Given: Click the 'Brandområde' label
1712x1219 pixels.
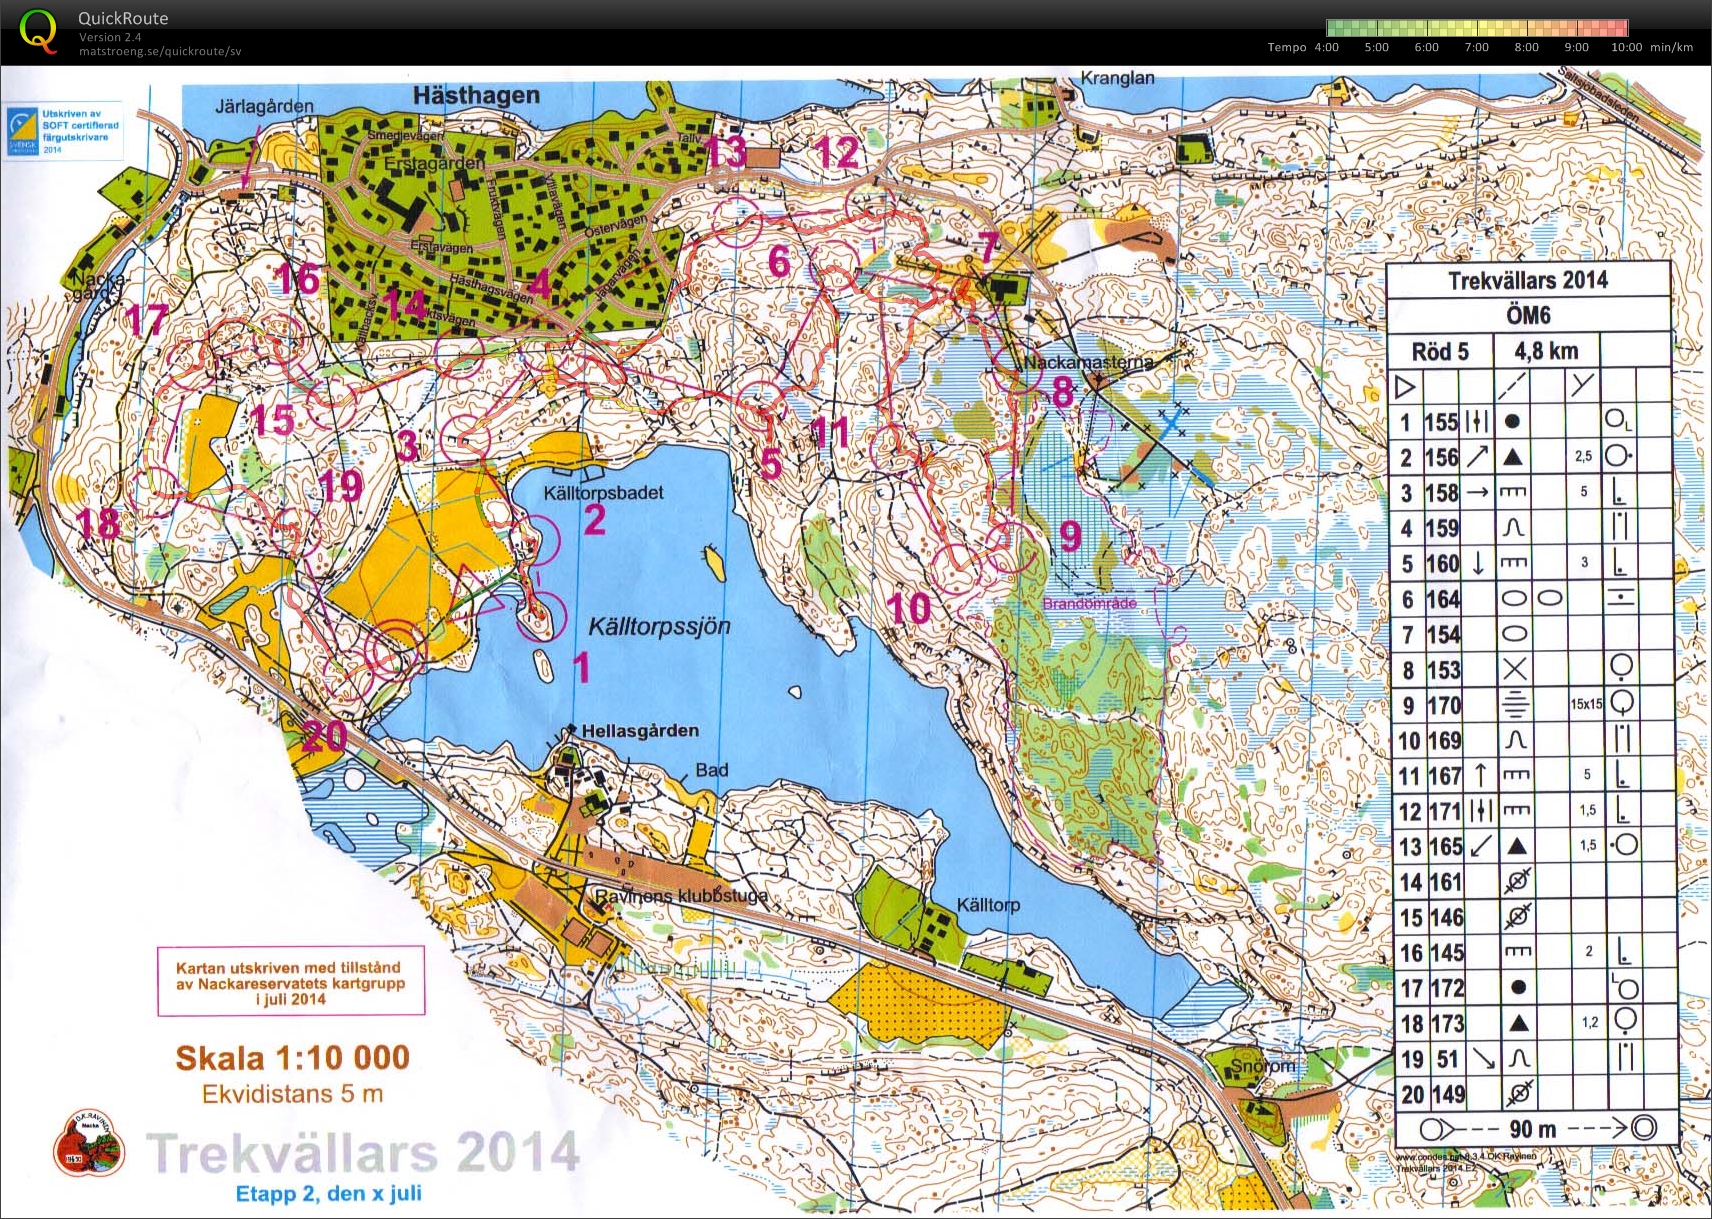Looking at the screenshot, I should 1089,603.
